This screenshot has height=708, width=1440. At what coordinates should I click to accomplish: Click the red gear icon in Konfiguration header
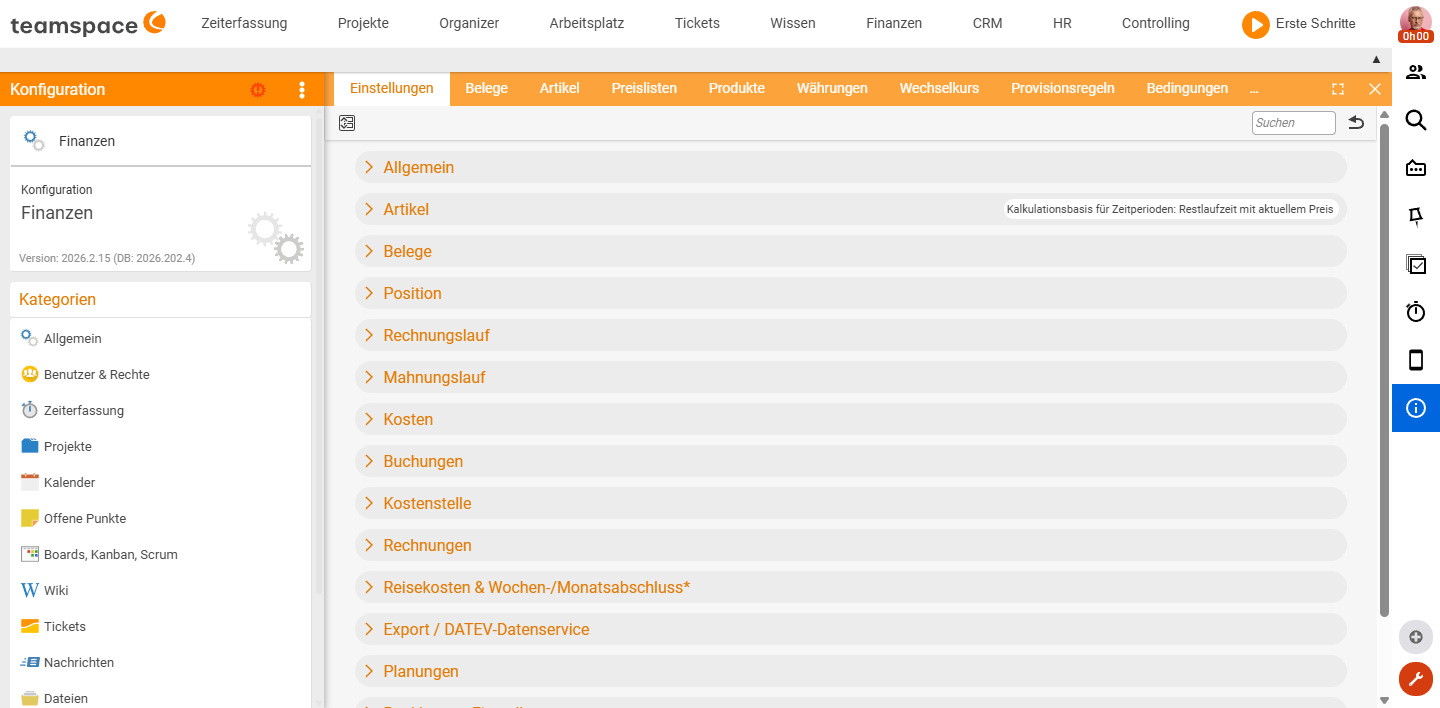pyautogui.click(x=258, y=89)
